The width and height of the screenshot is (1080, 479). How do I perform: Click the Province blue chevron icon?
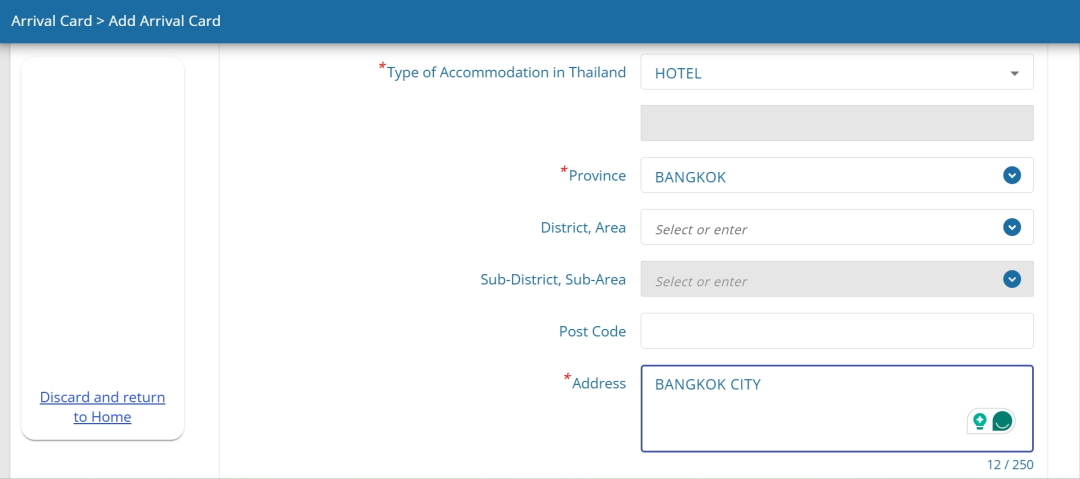[1011, 176]
